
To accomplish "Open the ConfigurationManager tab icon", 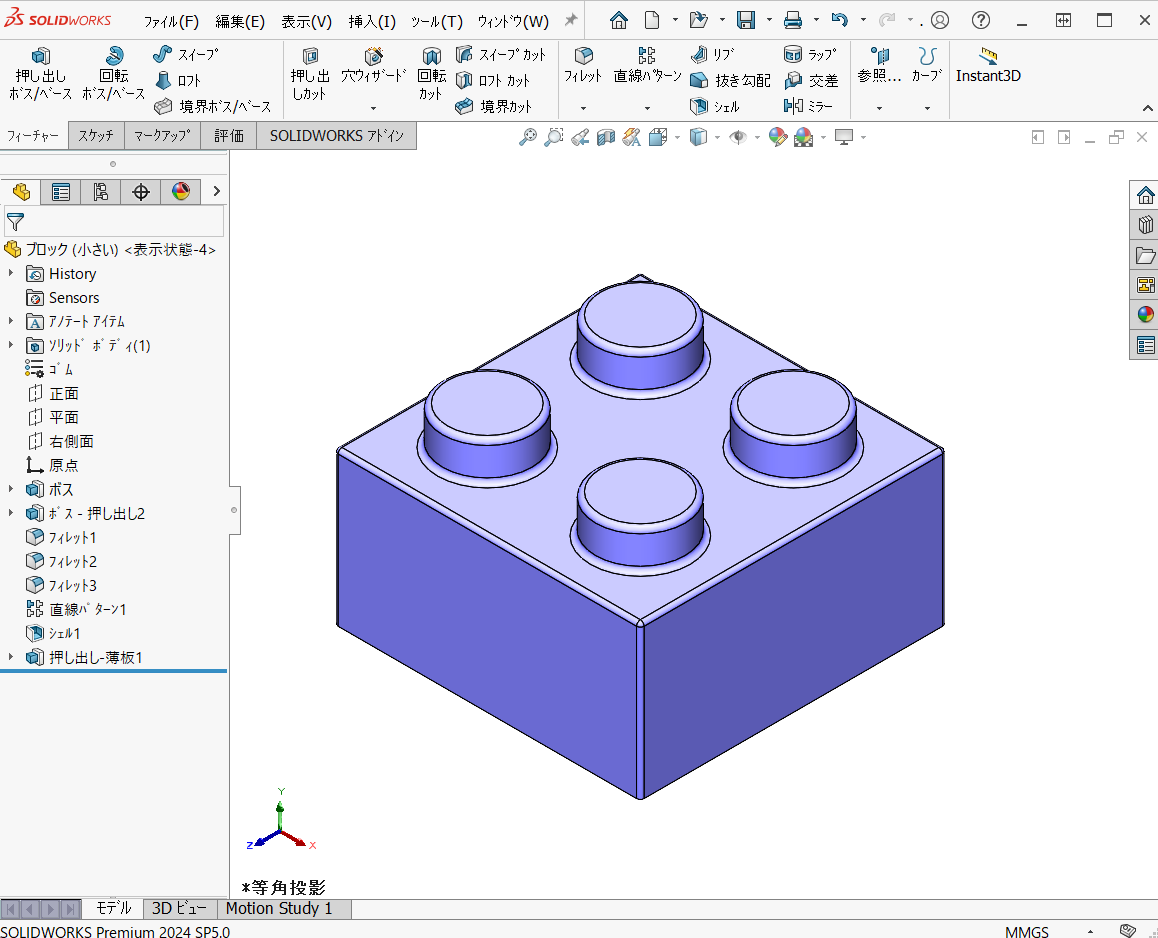I will point(100,192).
